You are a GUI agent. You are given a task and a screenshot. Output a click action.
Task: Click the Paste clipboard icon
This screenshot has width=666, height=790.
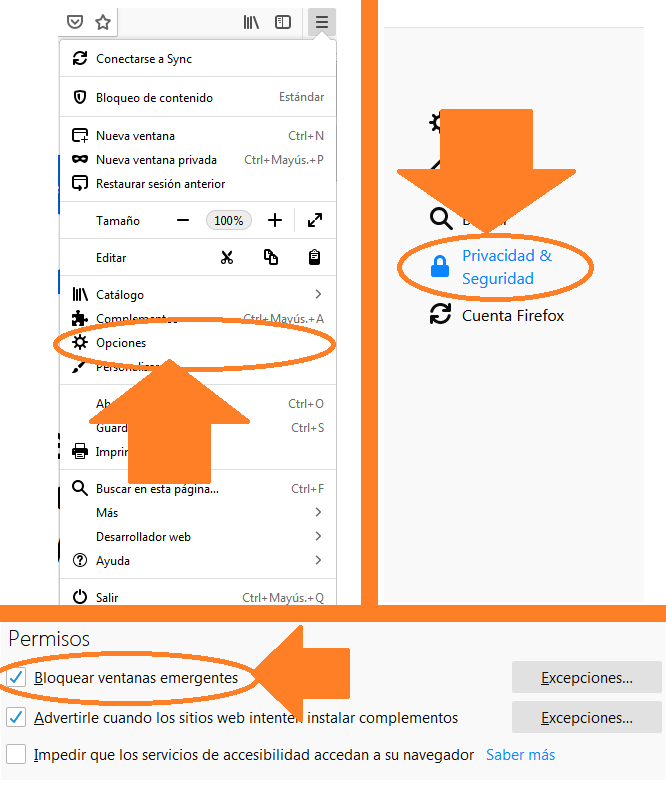click(x=314, y=257)
